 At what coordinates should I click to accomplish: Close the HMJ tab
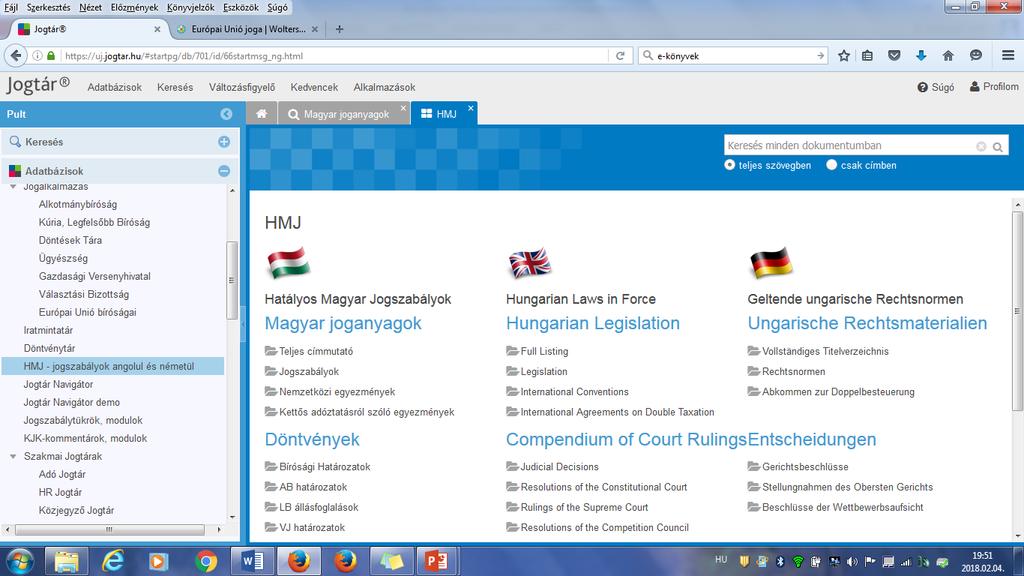[471, 108]
